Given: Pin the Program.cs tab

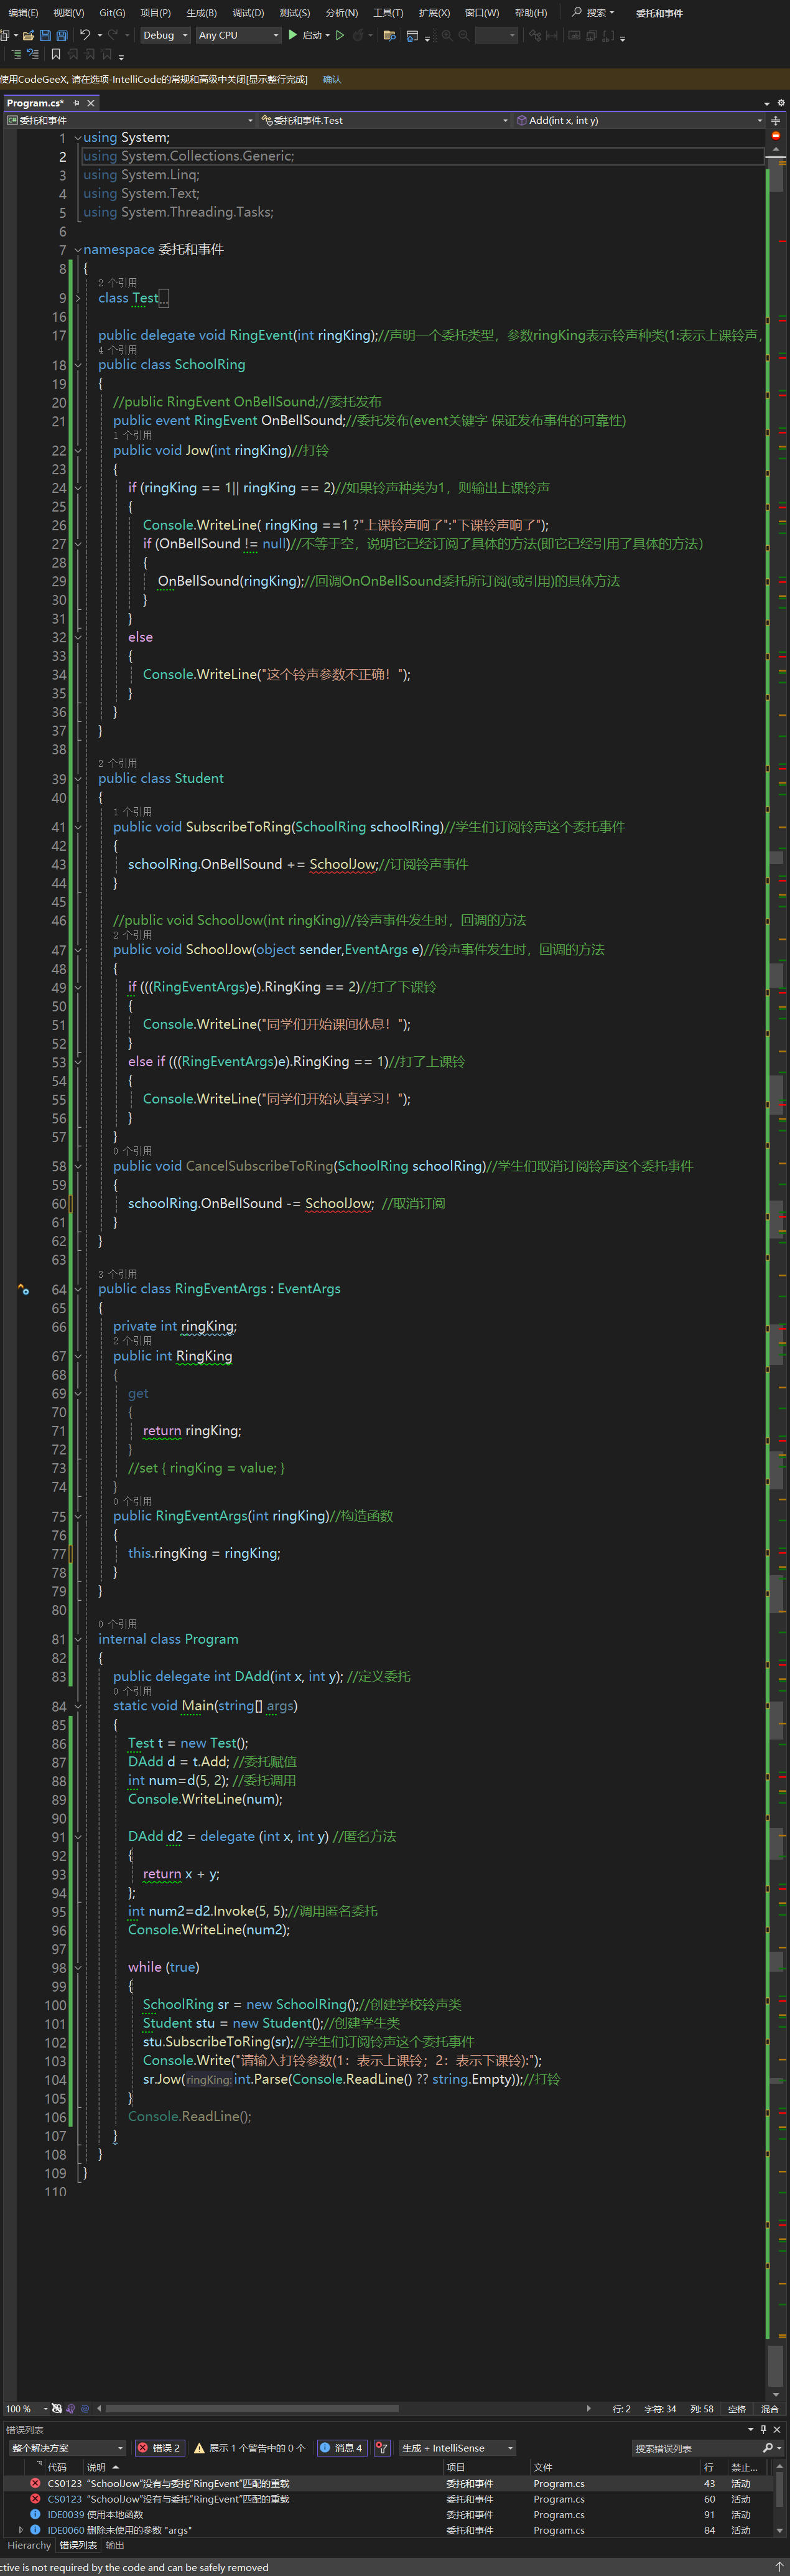Looking at the screenshot, I should tap(76, 103).
